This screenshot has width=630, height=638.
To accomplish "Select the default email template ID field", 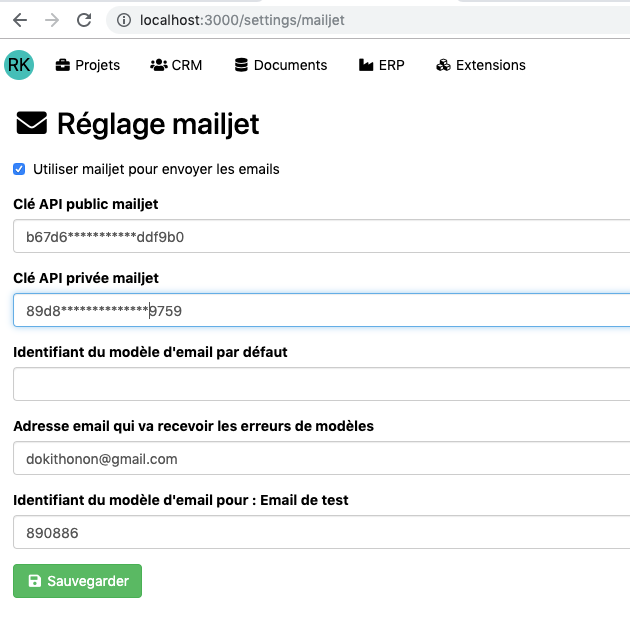I will point(320,384).
